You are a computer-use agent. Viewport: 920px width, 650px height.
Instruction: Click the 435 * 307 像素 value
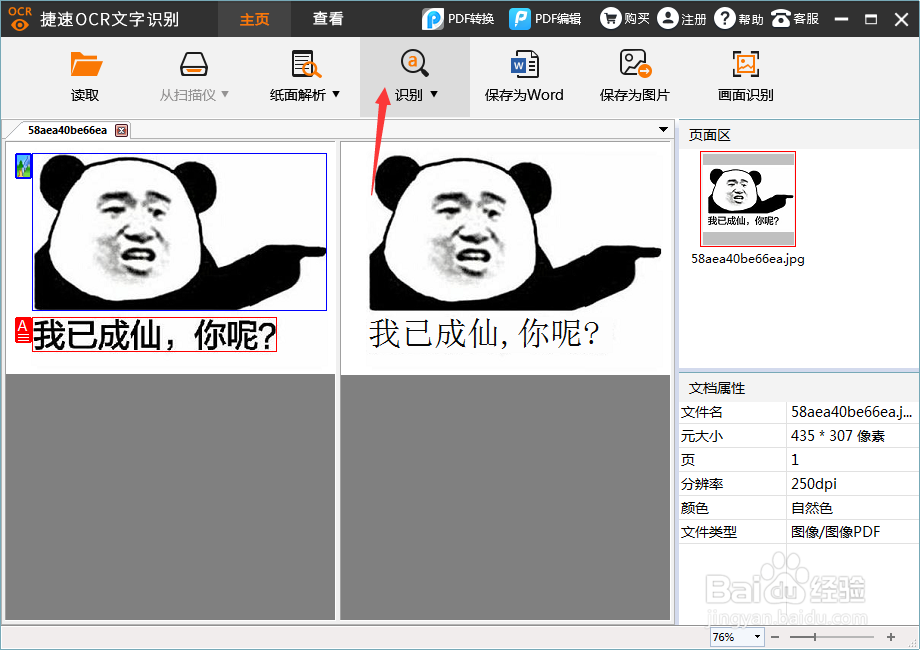click(x=837, y=436)
